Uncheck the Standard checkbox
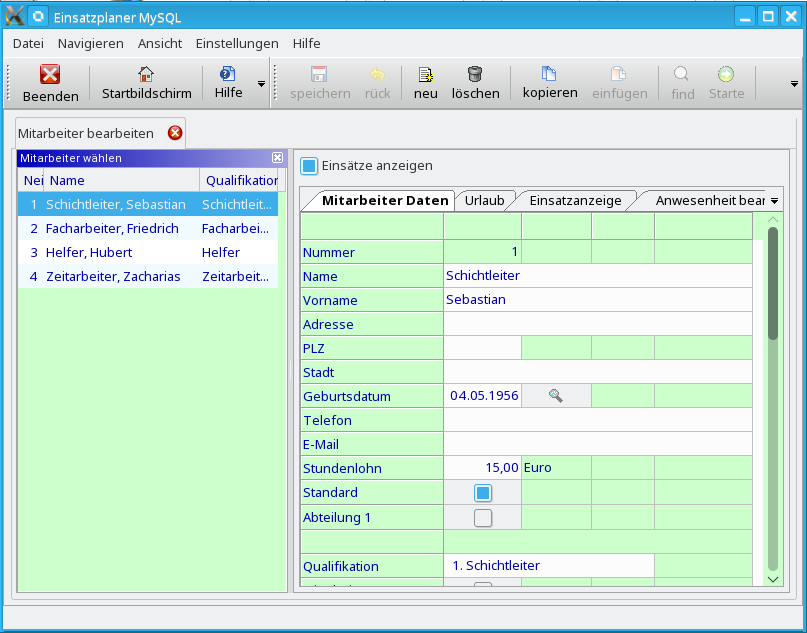 tap(483, 493)
